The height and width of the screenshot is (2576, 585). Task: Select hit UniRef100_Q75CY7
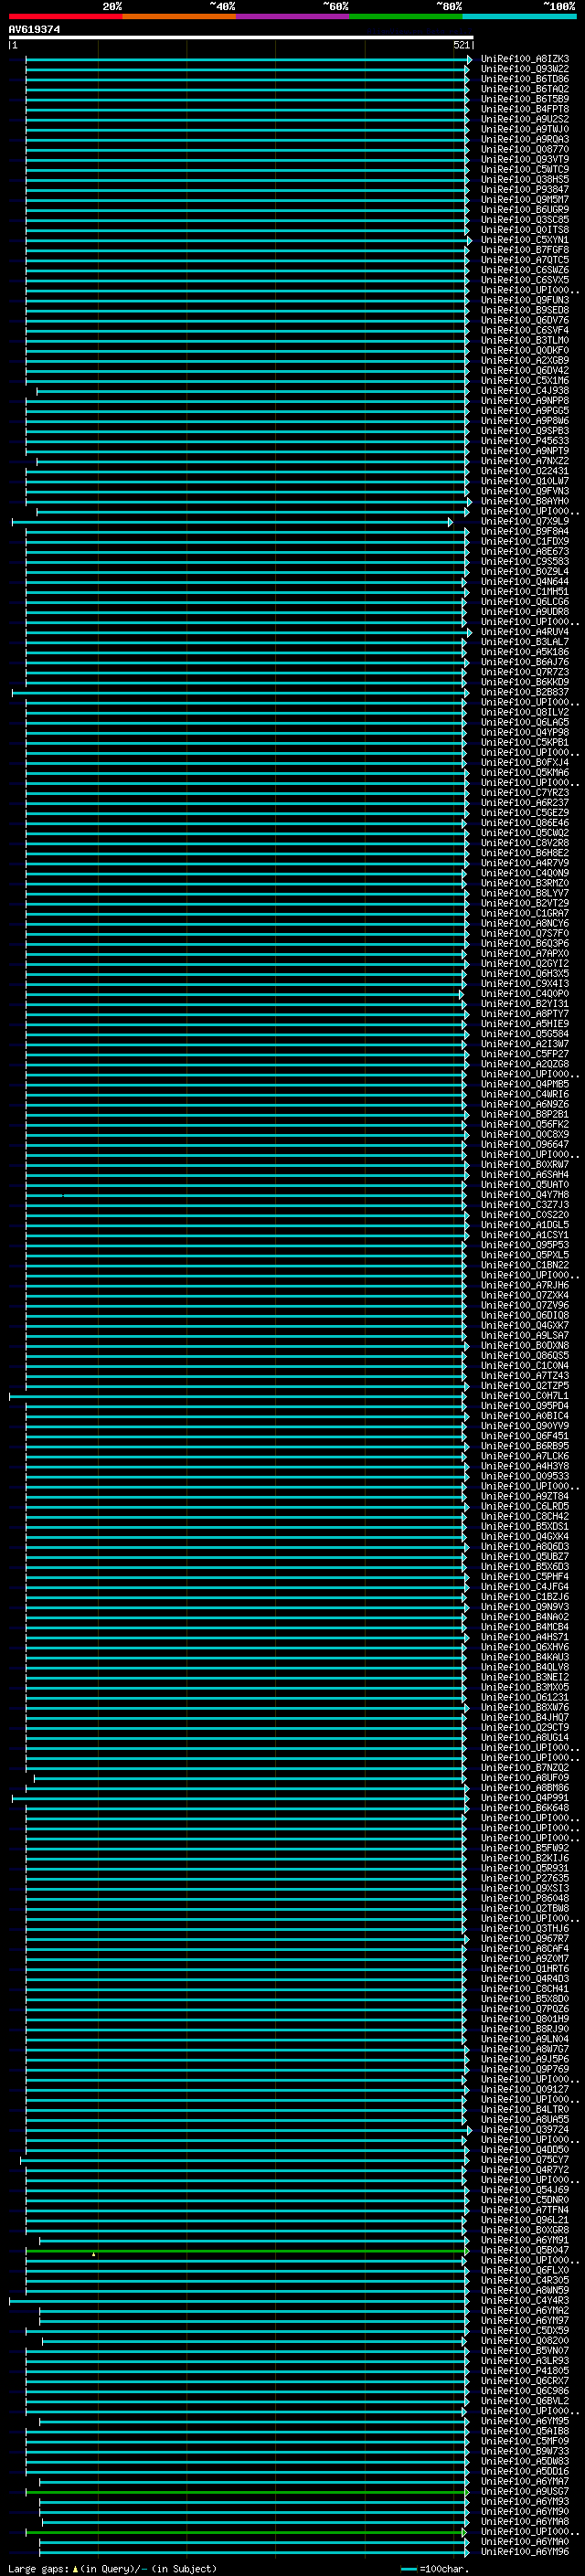pos(525,2159)
